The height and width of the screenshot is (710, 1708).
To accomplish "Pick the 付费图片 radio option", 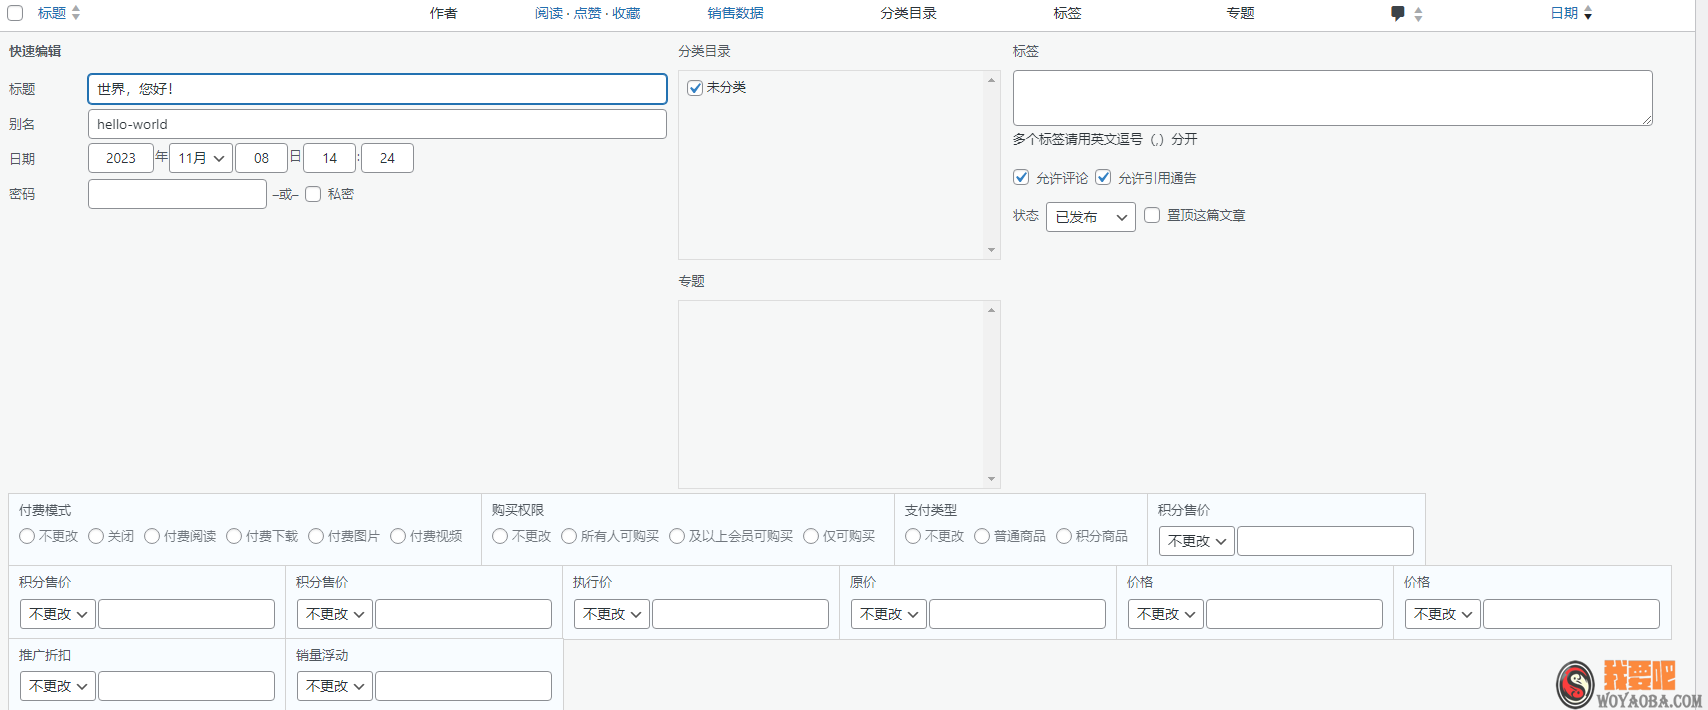I will (316, 536).
